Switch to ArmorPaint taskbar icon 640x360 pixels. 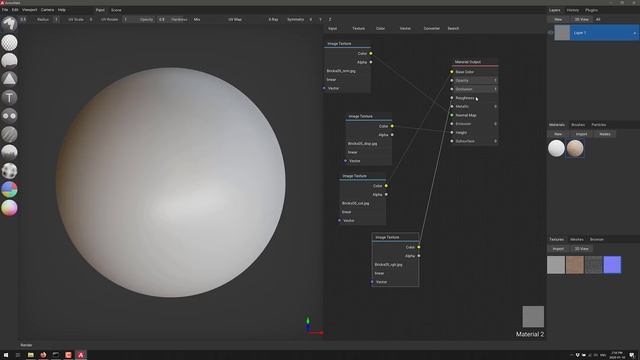point(81,355)
